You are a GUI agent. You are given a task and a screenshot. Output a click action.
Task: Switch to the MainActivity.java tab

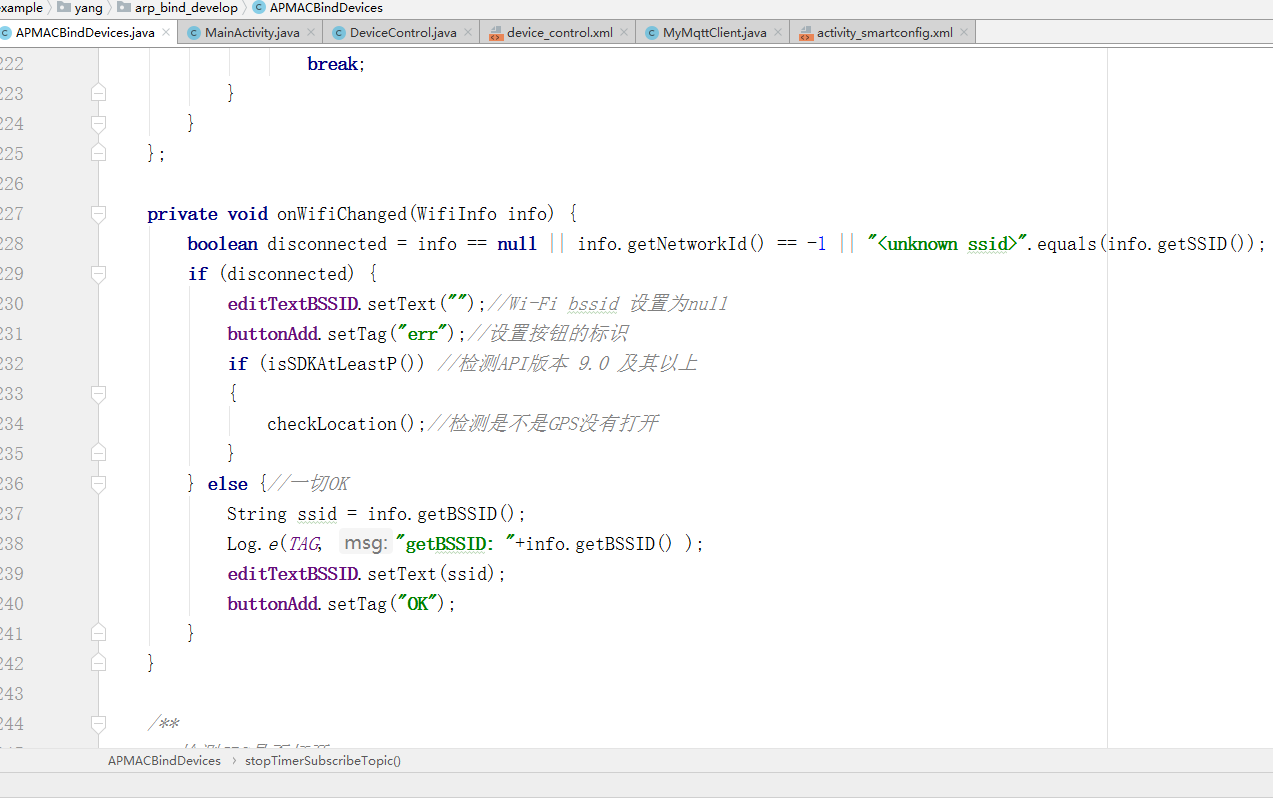click(252, 32)
